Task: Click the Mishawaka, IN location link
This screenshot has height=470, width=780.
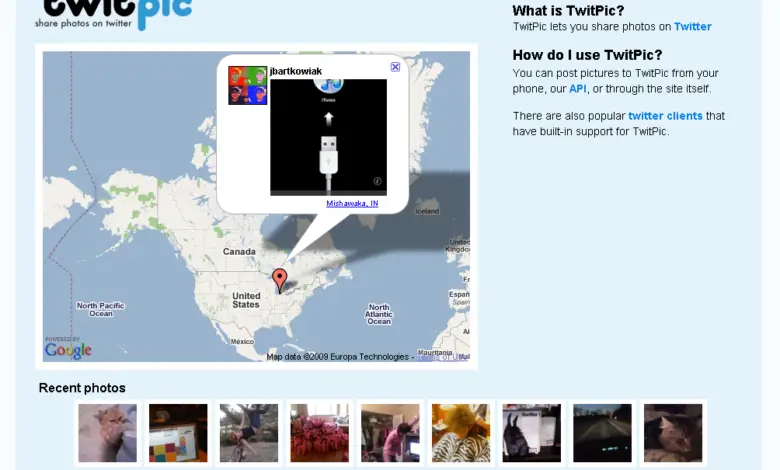Action: click(x=352, y=203)
